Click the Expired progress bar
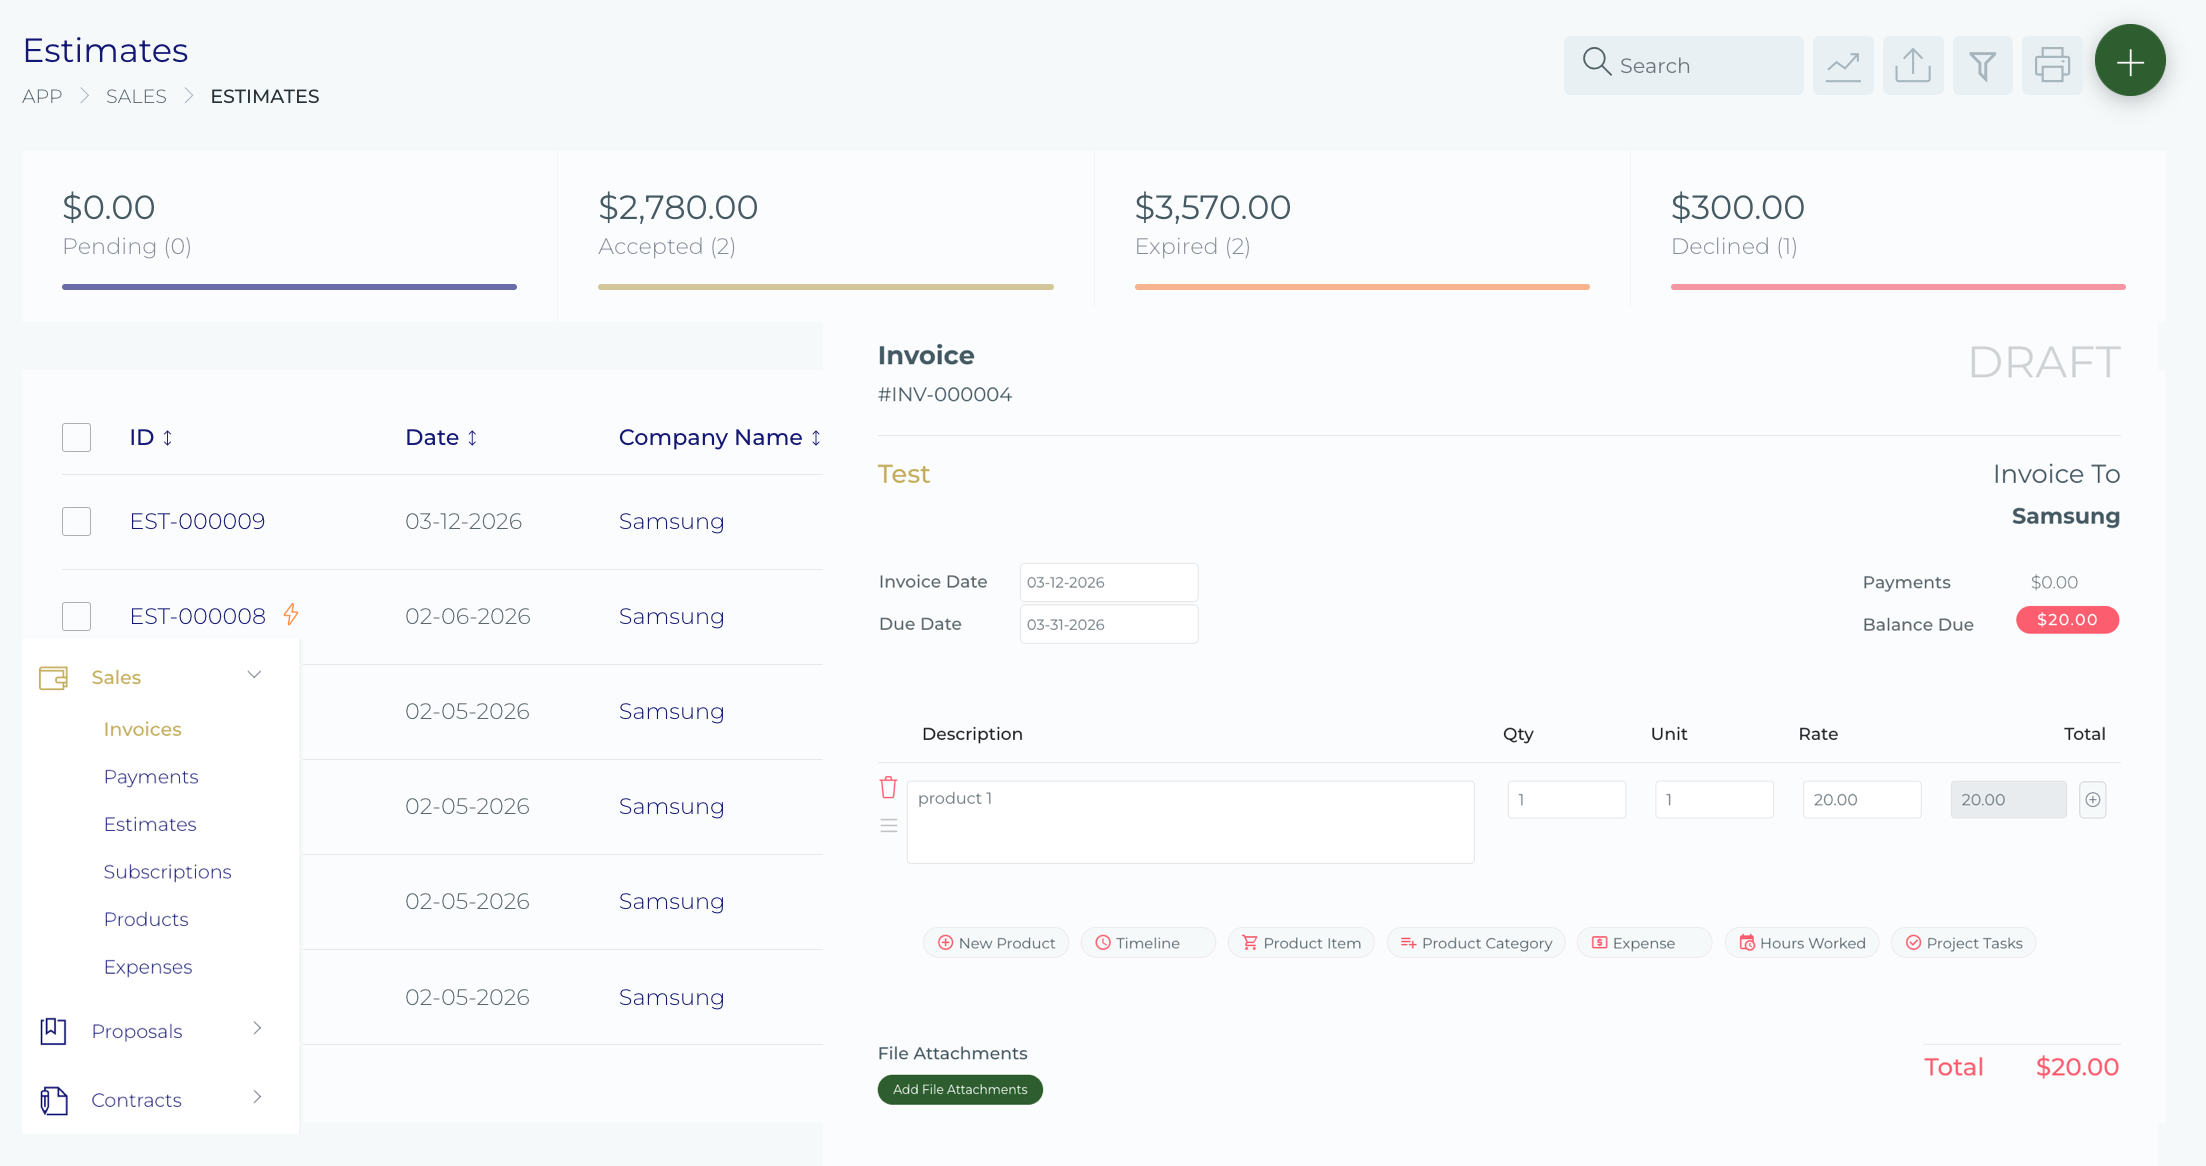Viewport: 2206px width, 1166px height. click(1361, 287)
